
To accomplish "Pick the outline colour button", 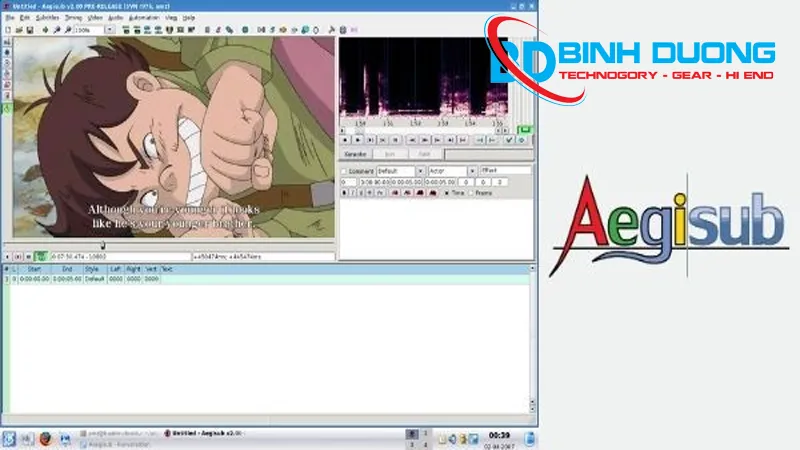I will point(420,193).
